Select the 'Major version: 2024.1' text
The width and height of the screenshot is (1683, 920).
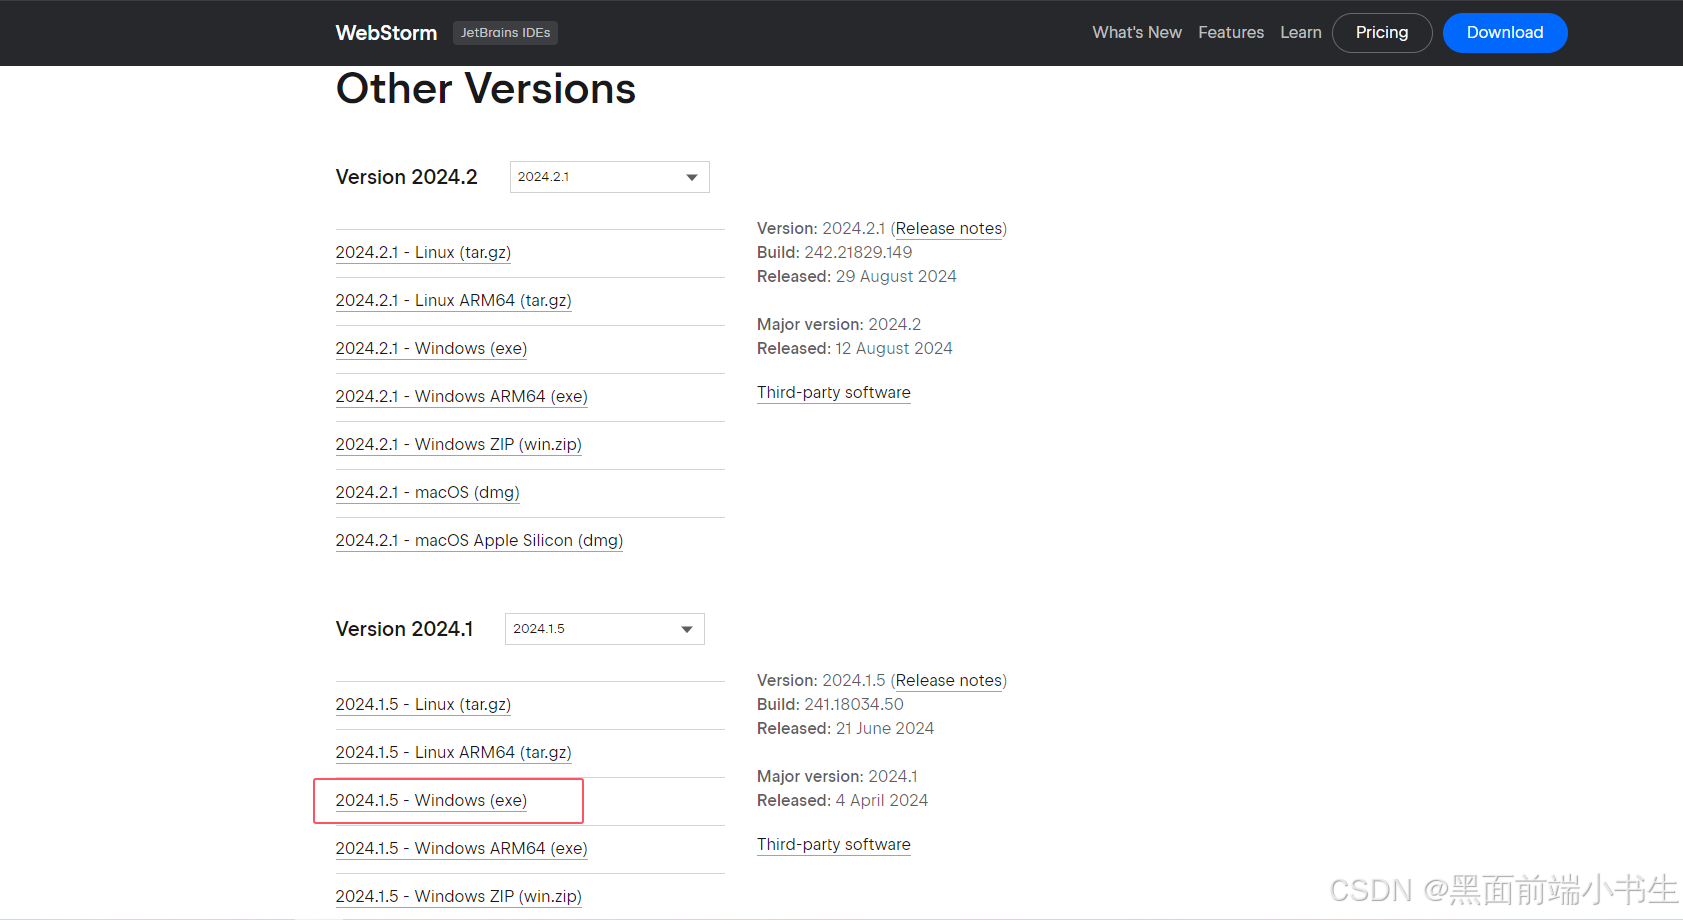837,777
